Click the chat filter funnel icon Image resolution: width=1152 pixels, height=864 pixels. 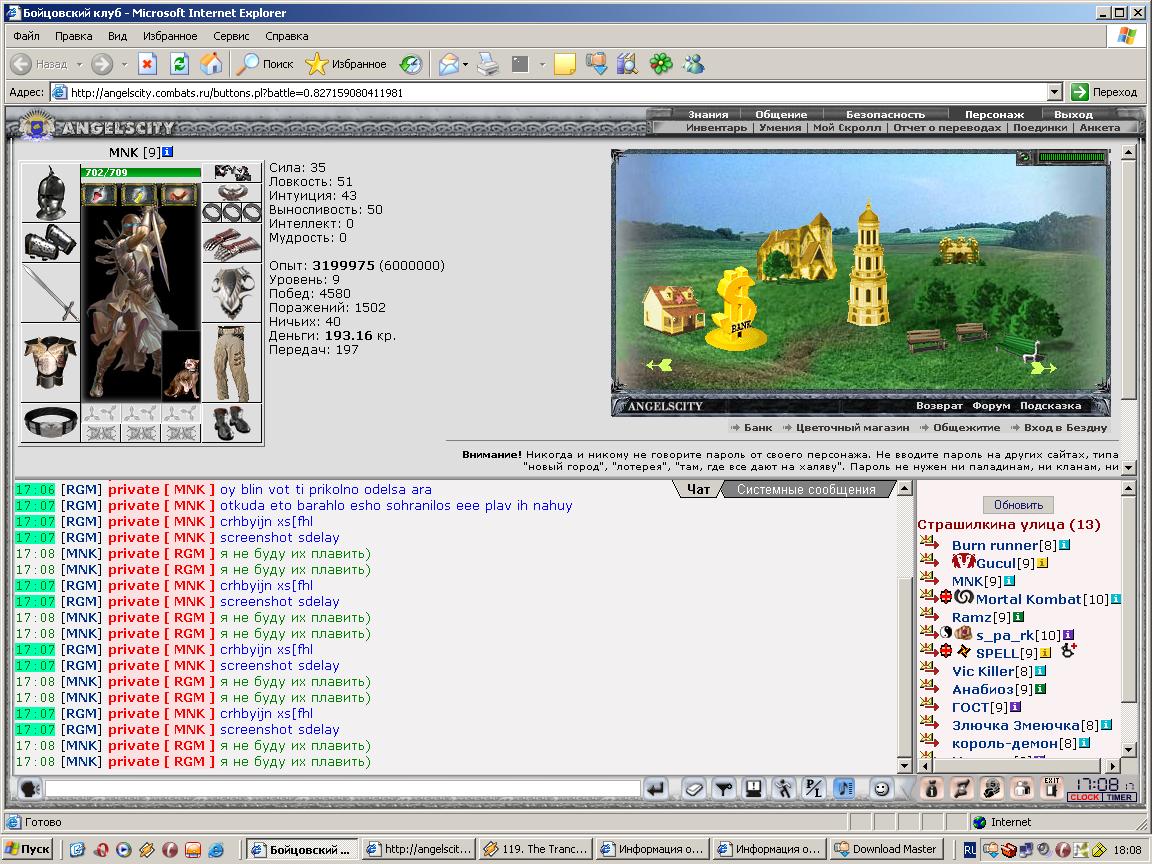[x=724, y=789]
